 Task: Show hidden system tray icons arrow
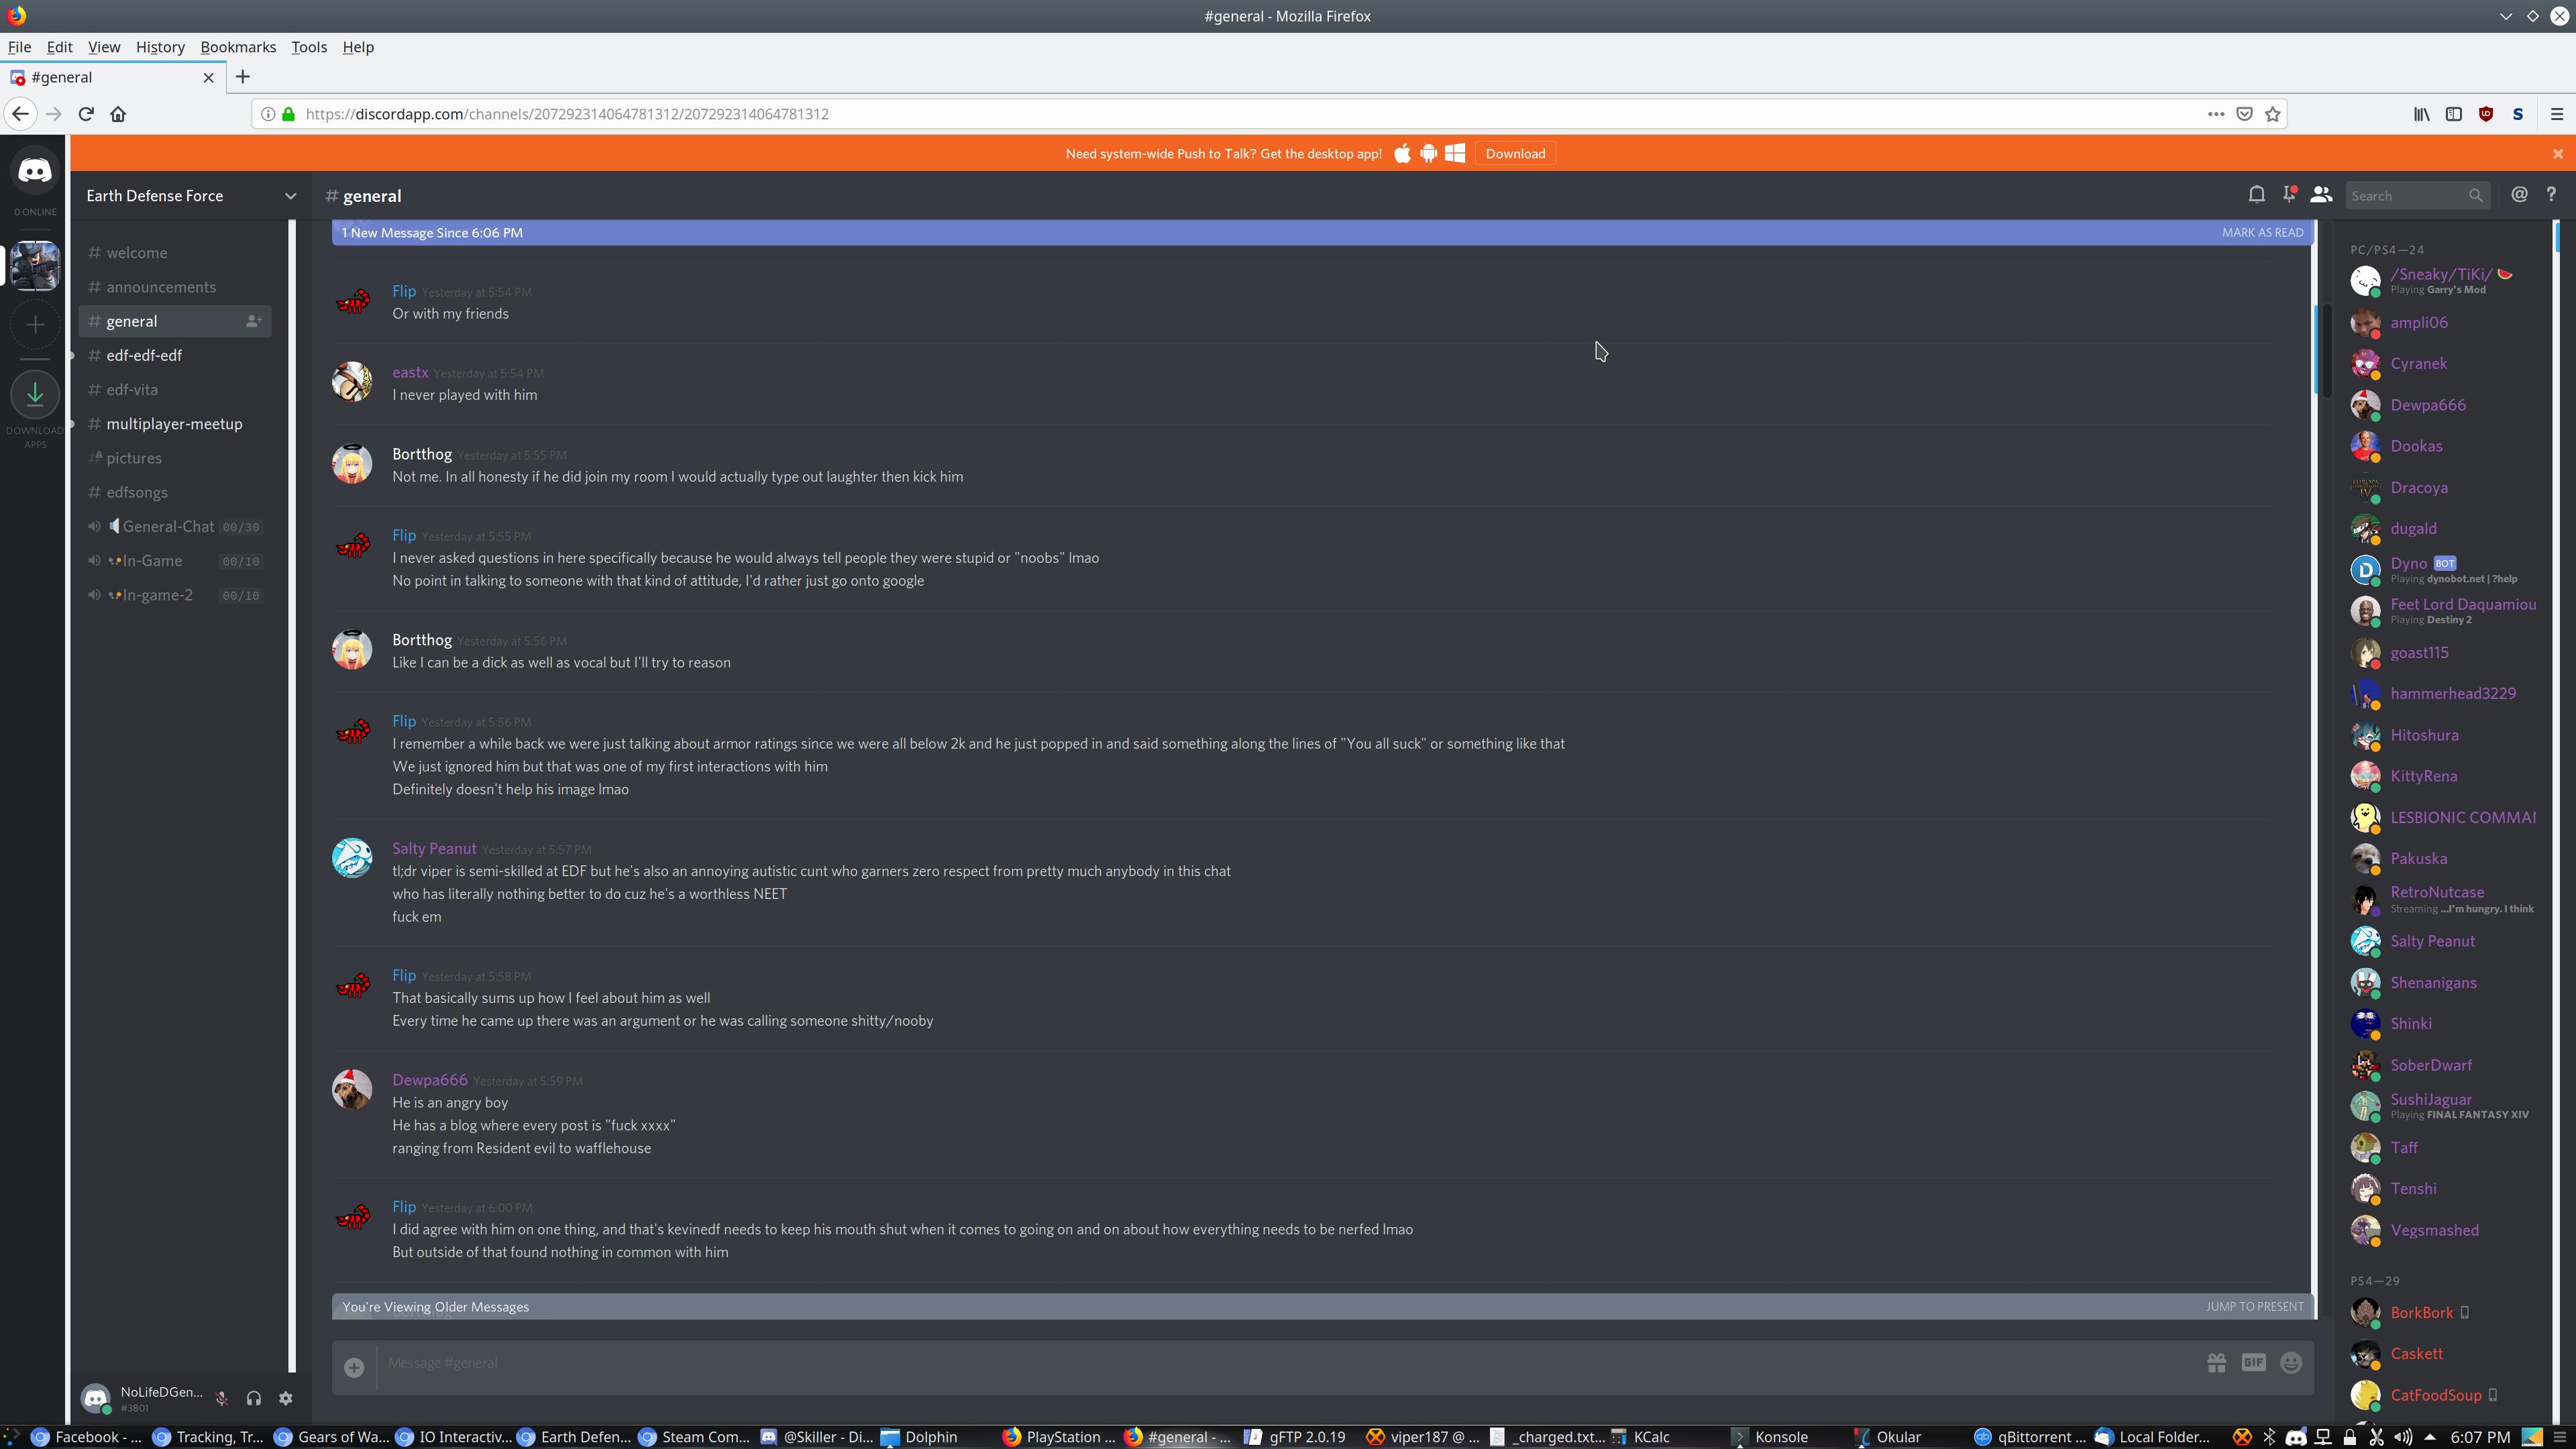2429,1437
